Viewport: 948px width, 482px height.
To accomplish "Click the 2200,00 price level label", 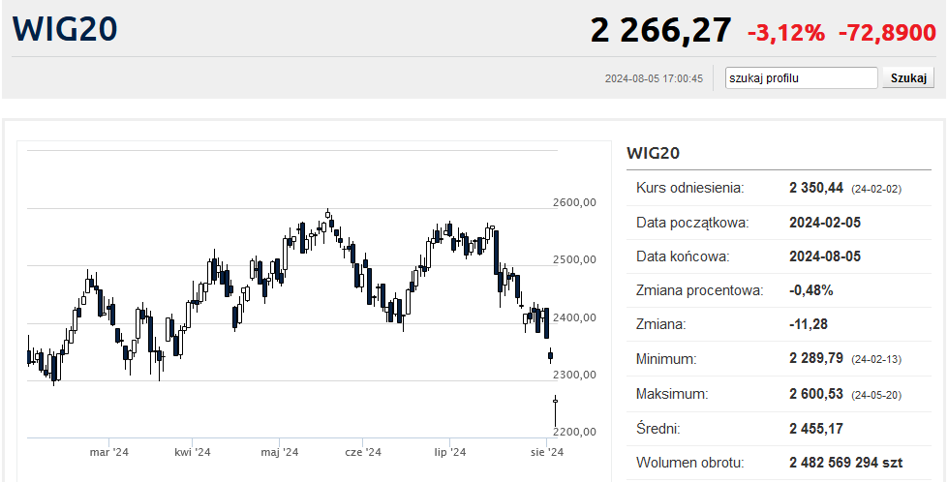I will 575,432.
